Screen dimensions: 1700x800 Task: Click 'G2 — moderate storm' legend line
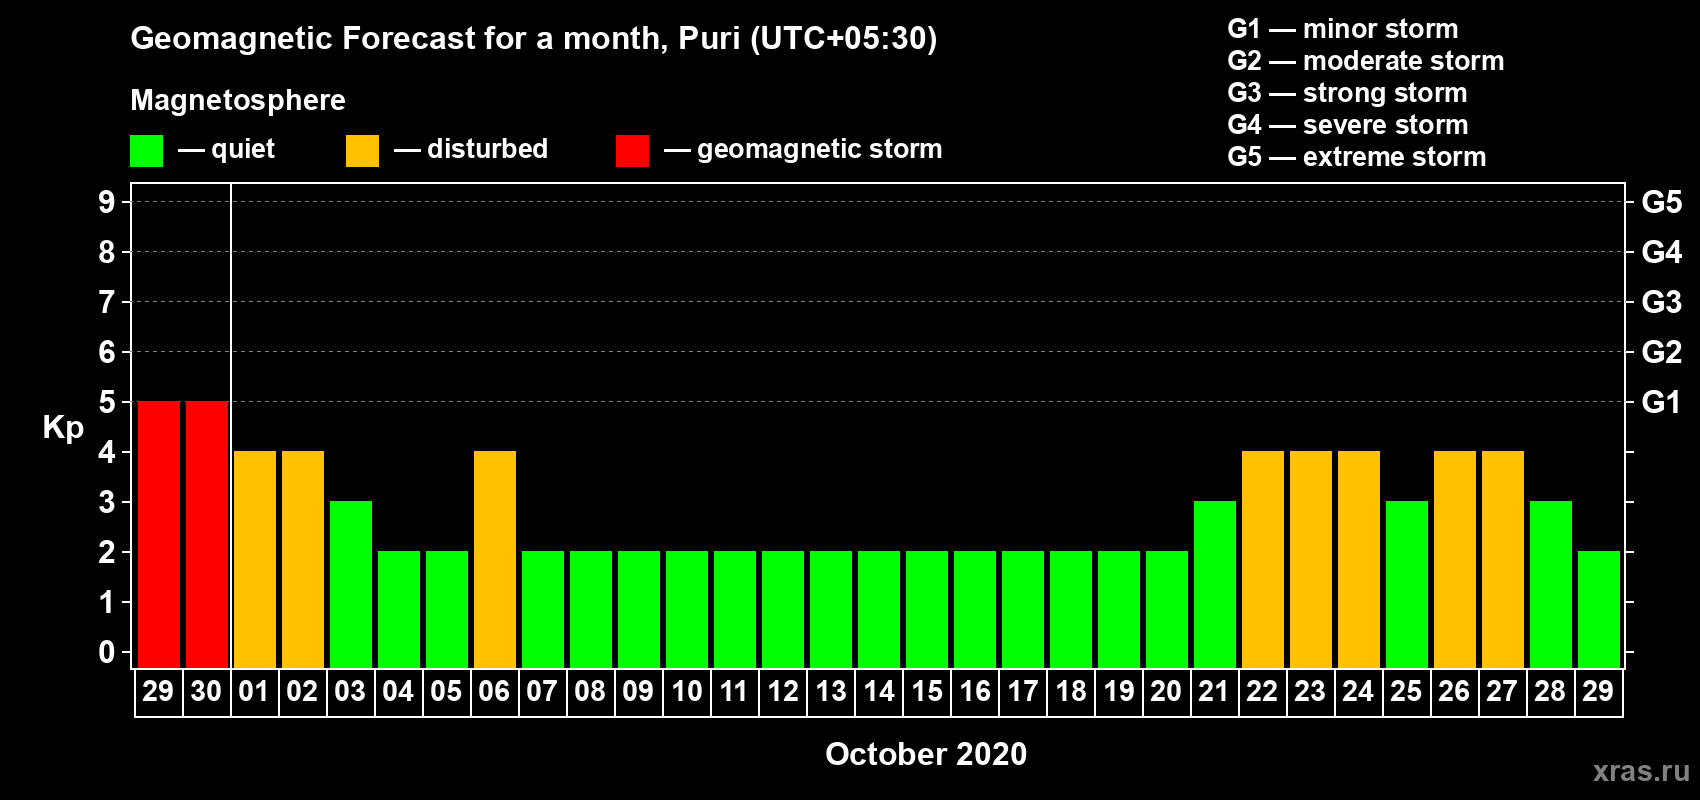[1366, 61]
